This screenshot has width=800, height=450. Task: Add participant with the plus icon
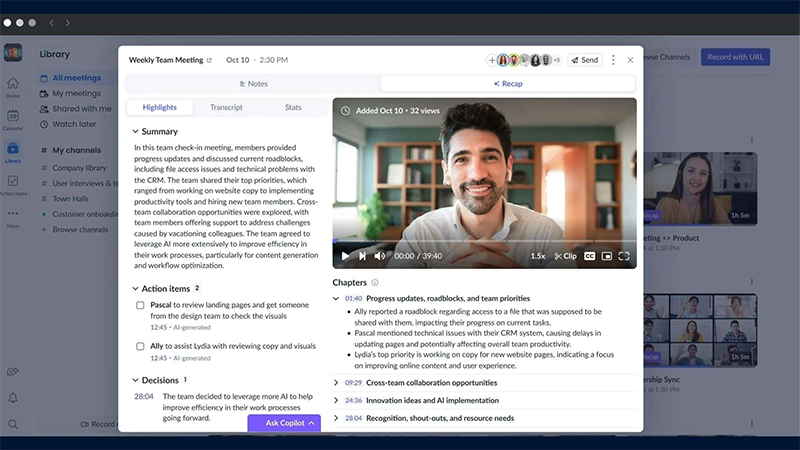click(492, 60)
